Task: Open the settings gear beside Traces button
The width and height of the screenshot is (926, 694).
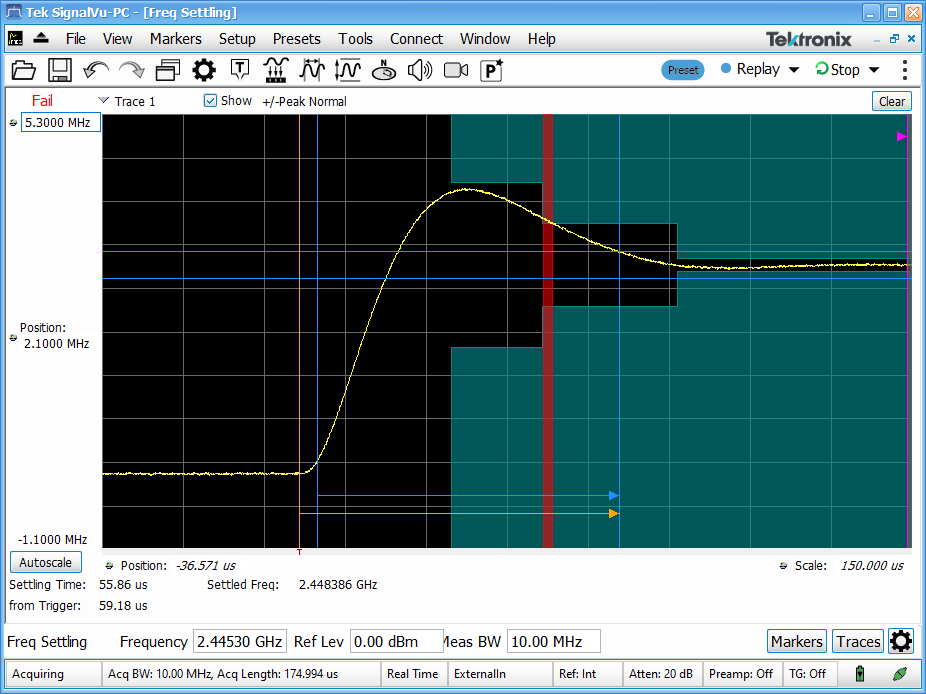Action: click(900, 642)
